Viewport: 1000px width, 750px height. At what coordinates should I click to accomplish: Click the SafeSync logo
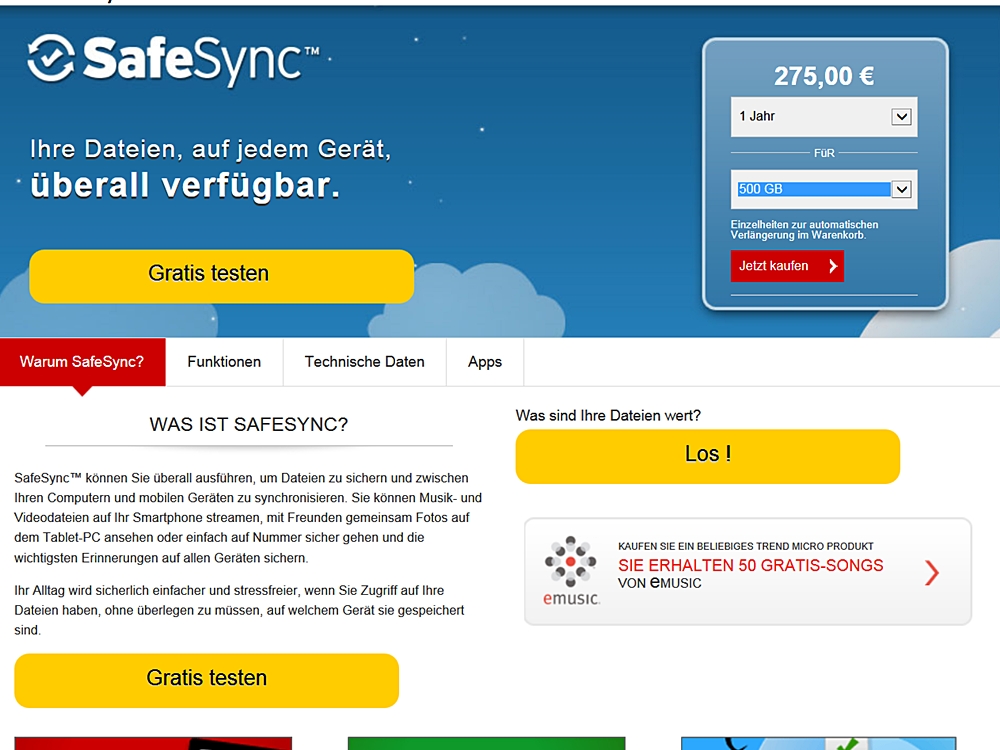(173, 59)
